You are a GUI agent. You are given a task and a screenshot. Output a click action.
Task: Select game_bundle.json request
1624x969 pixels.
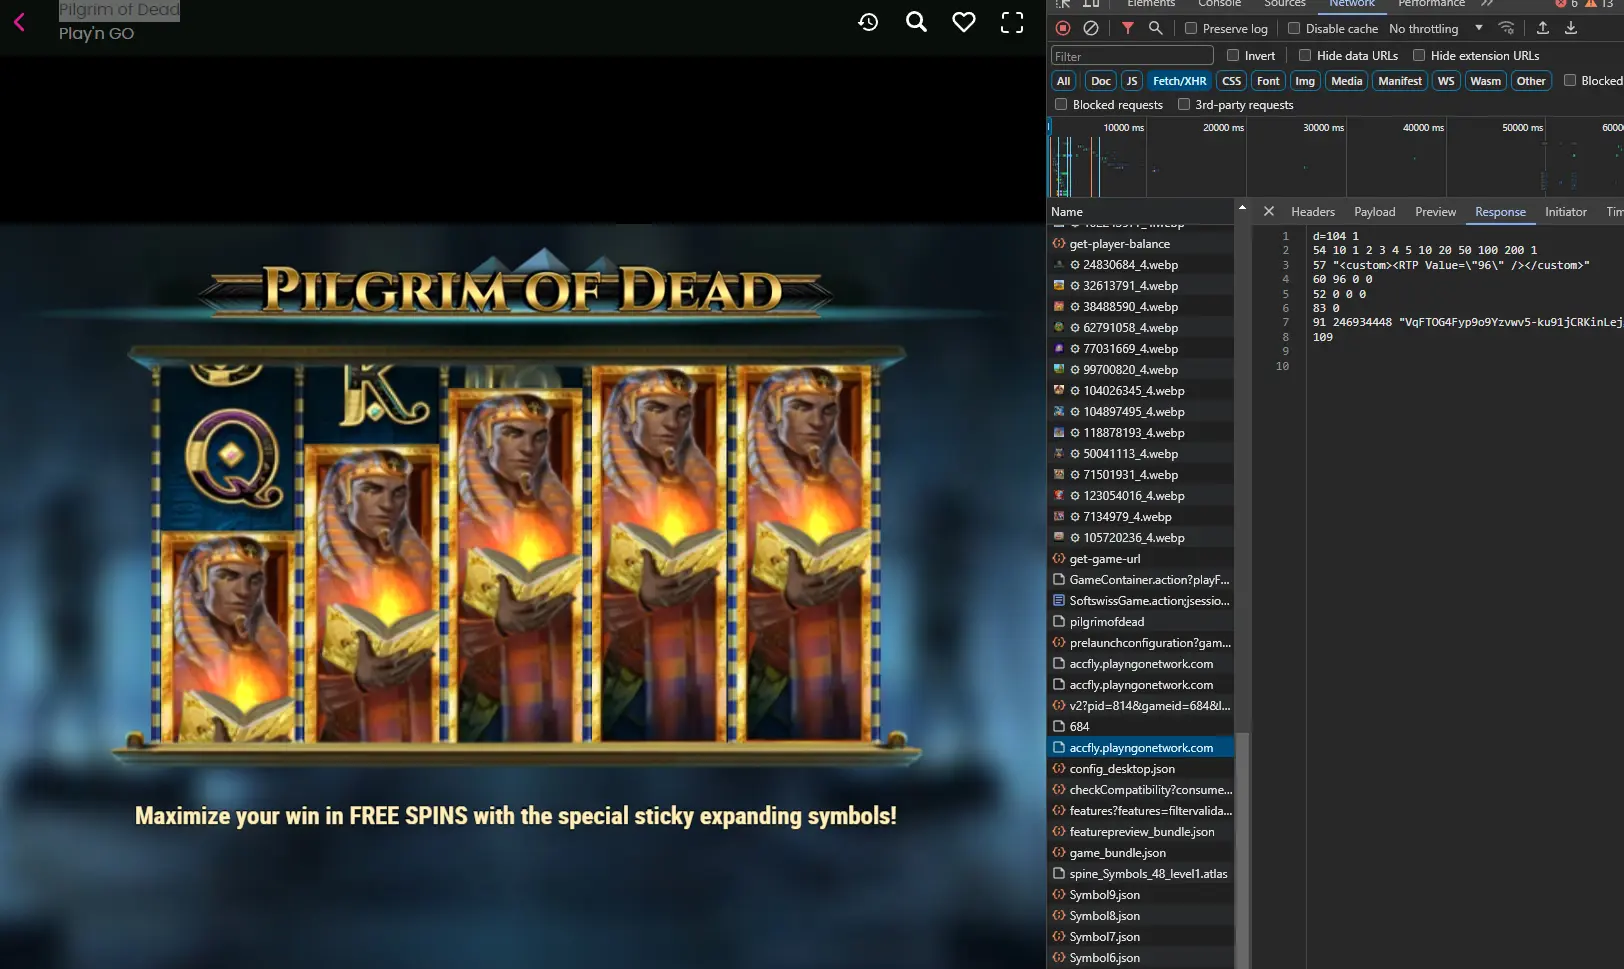pos(1140,853)
